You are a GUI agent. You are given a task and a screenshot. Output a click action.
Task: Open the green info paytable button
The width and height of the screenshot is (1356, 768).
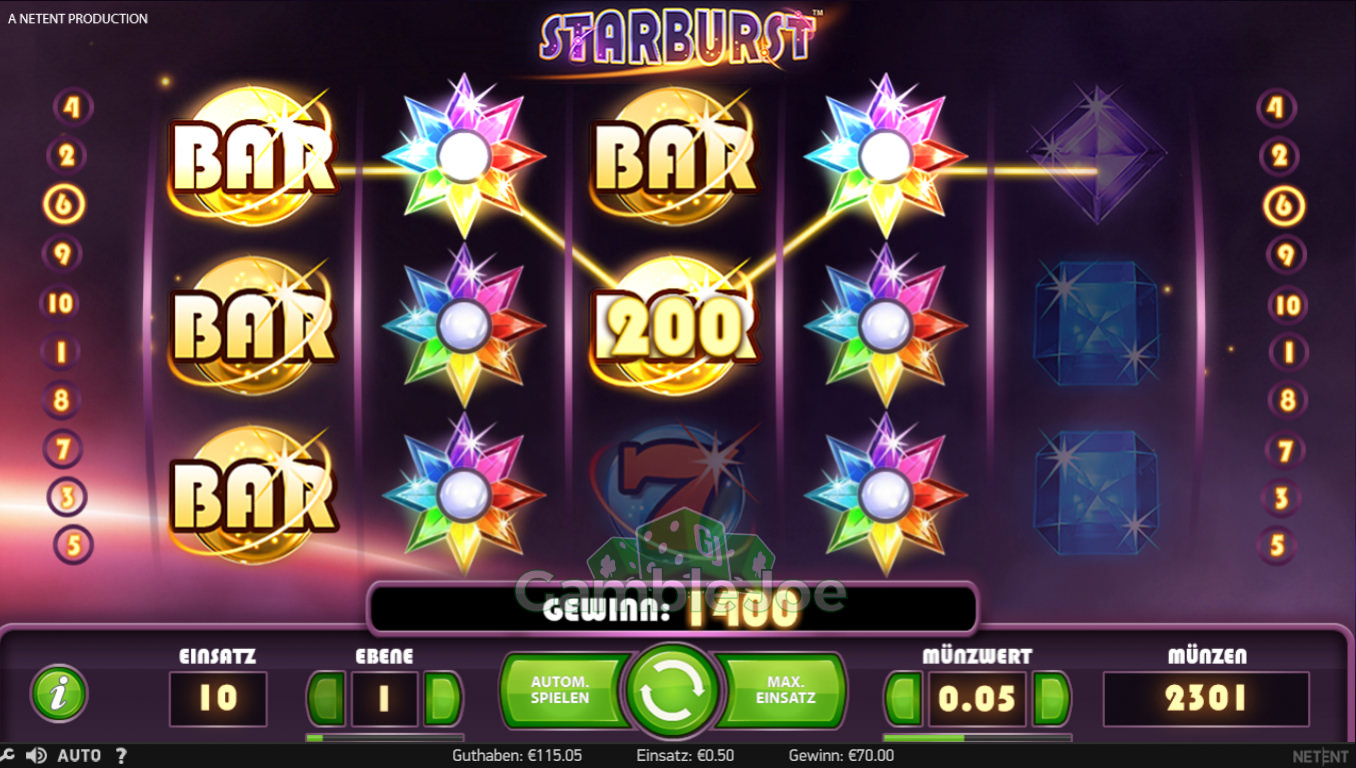coord(59,693)
